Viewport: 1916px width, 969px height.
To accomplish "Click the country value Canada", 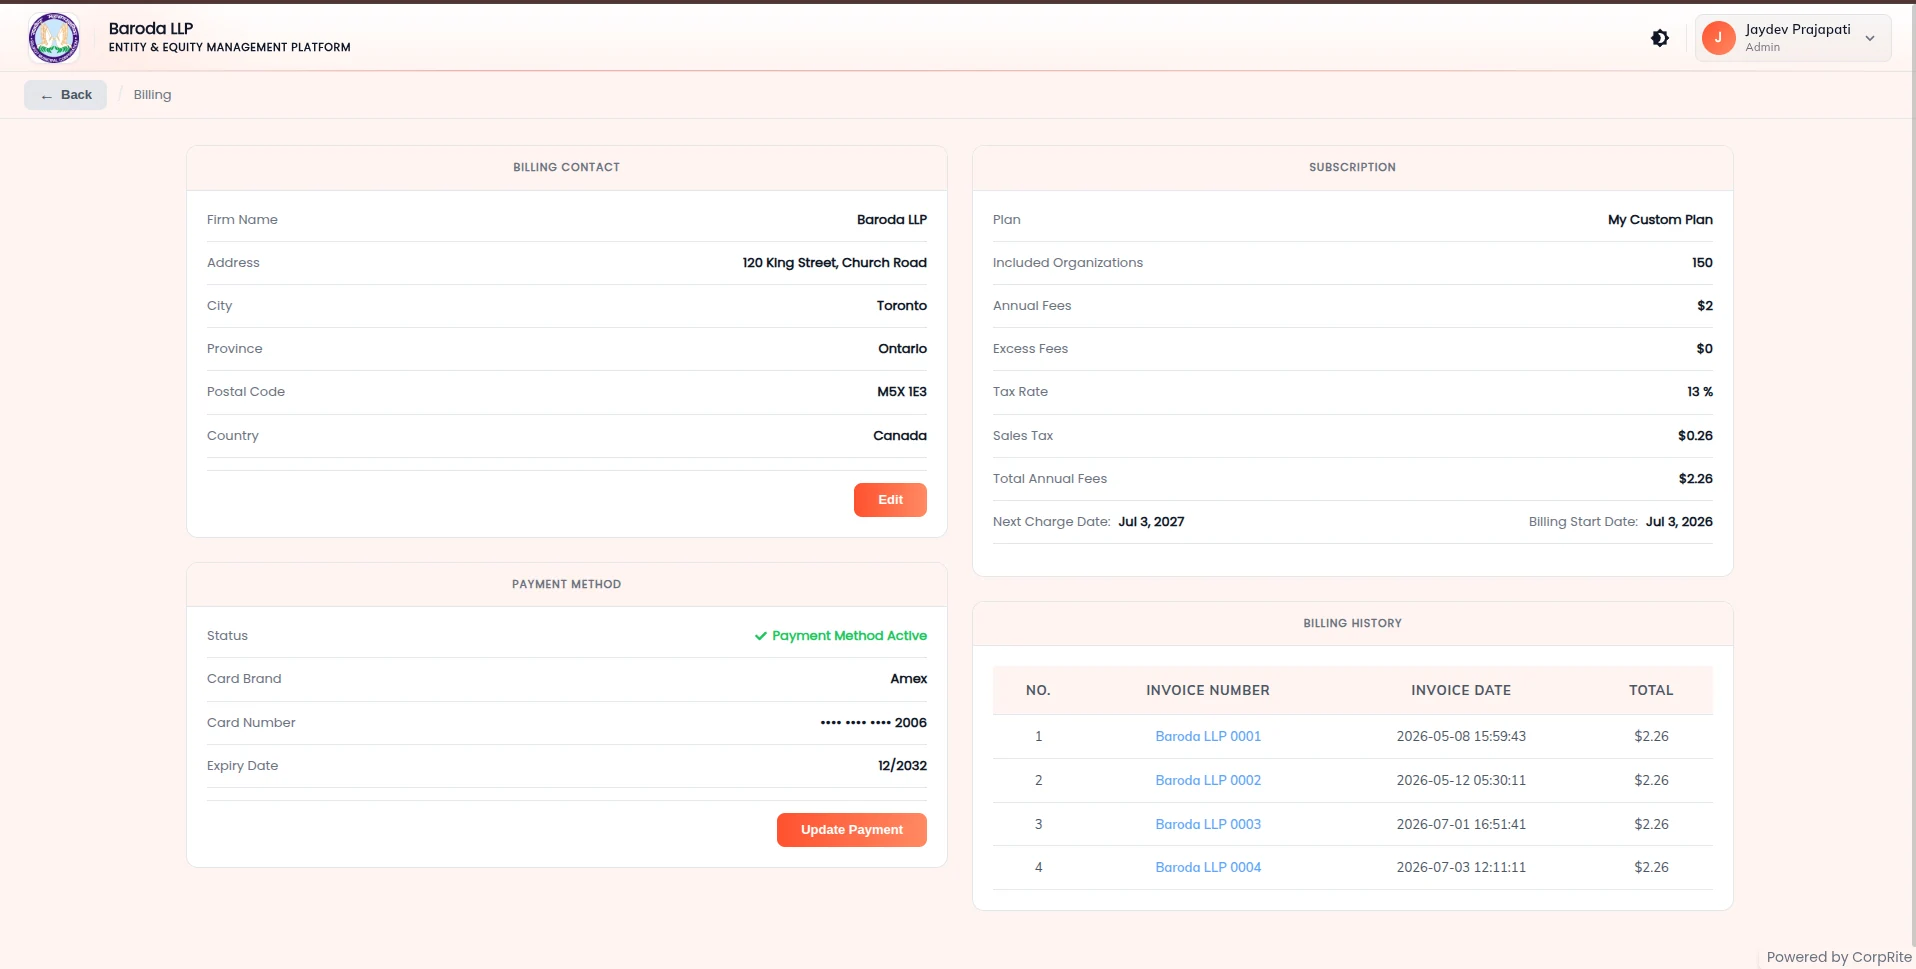I will coord(900,436).
